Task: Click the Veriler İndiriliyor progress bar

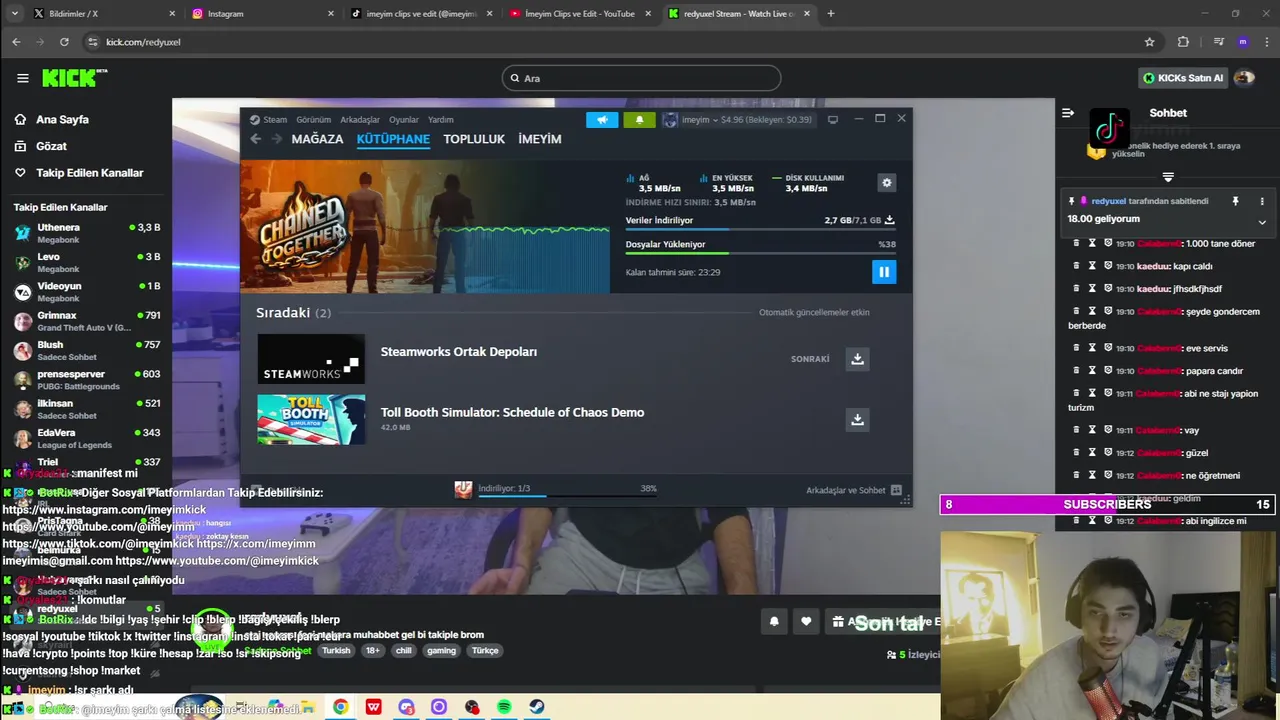Action: pos(760,229)
